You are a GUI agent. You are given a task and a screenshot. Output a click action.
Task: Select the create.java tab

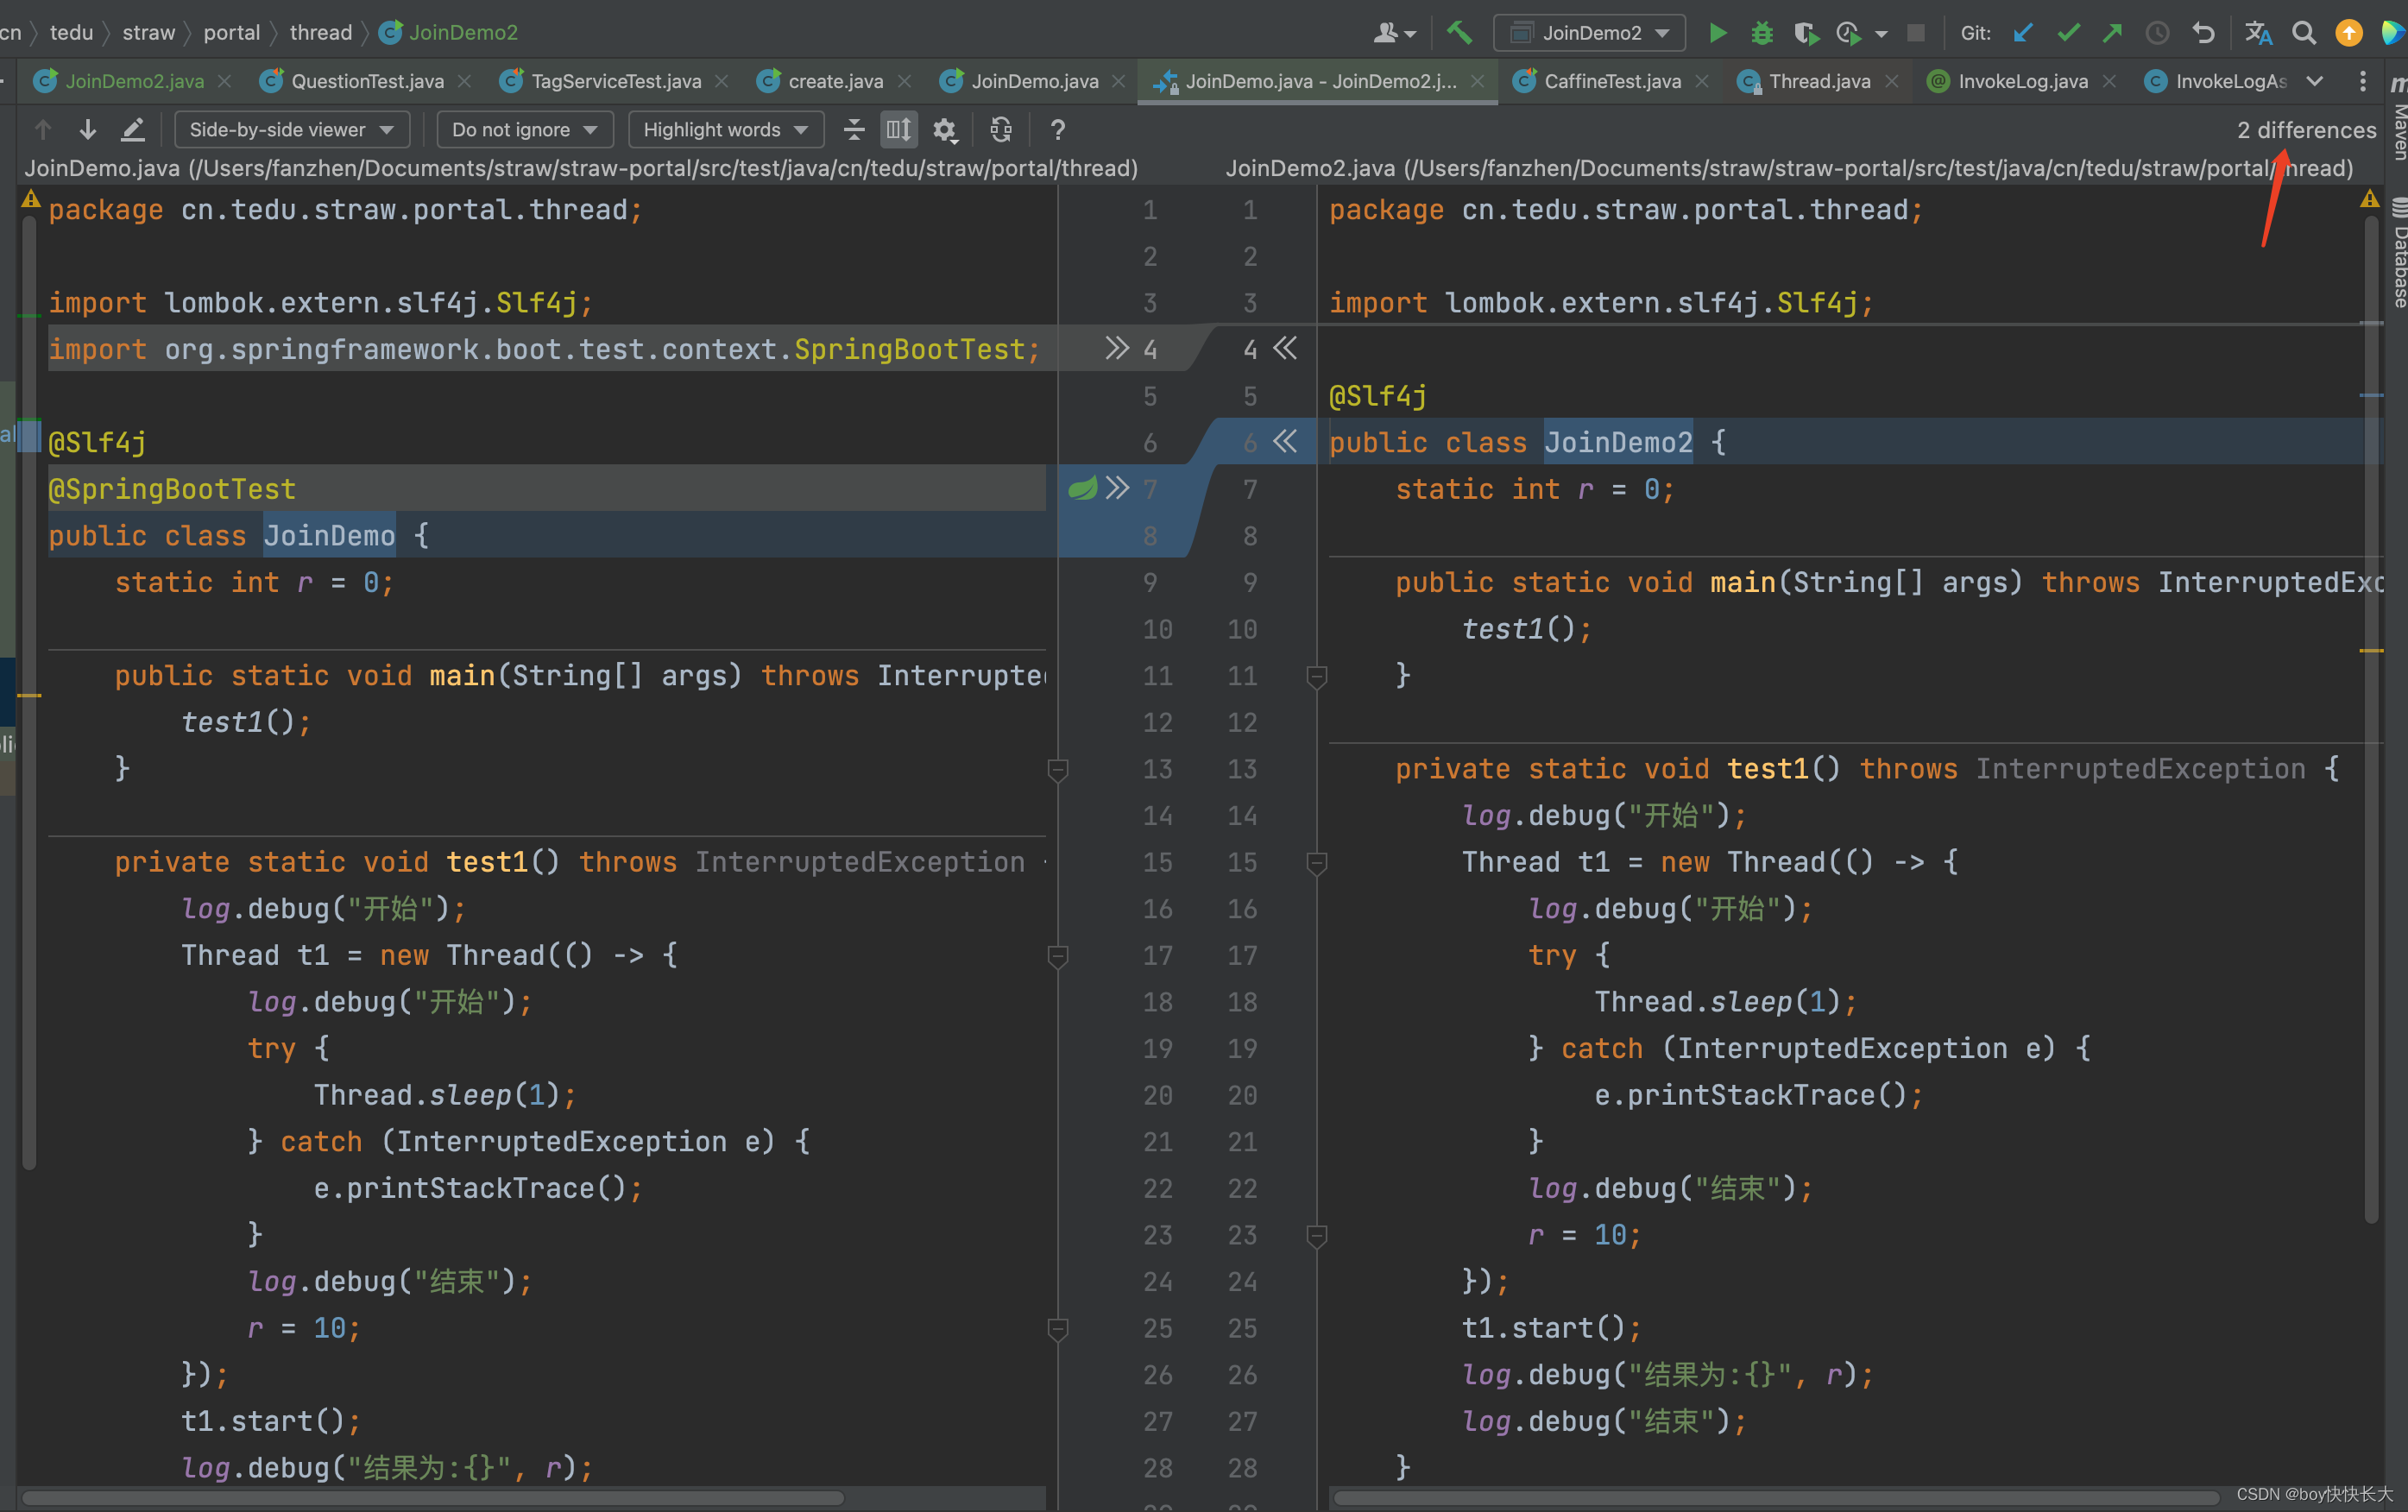835,81
